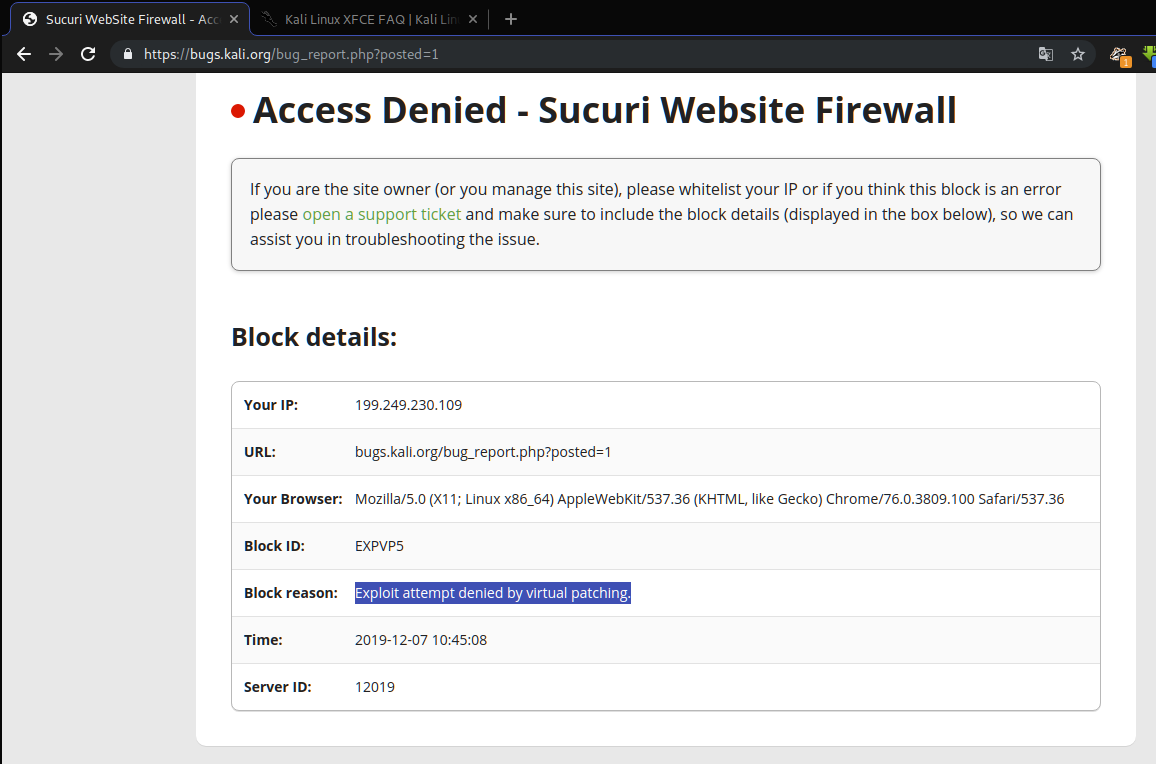Click the Block ID value EXPVP5
1156x764 pixels.
tap(379, 546)
